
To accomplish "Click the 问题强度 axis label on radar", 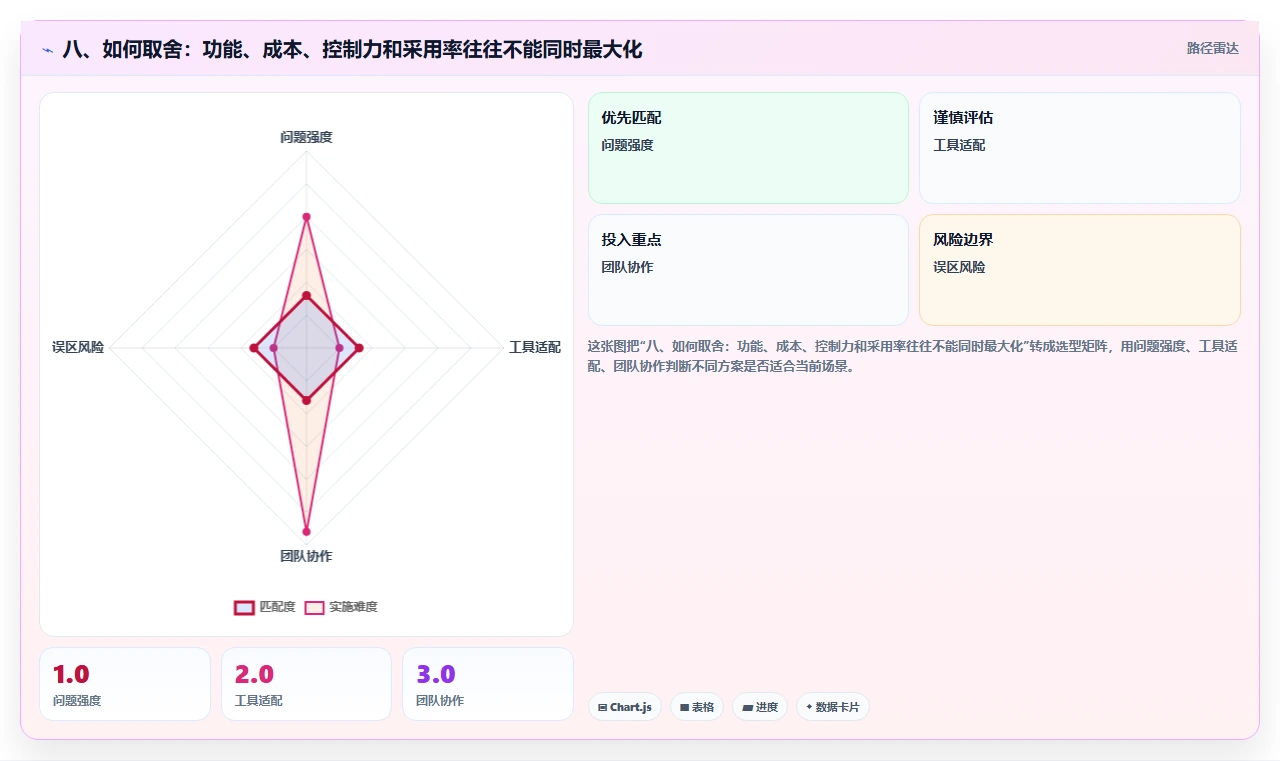I will (x=306, y=137).
